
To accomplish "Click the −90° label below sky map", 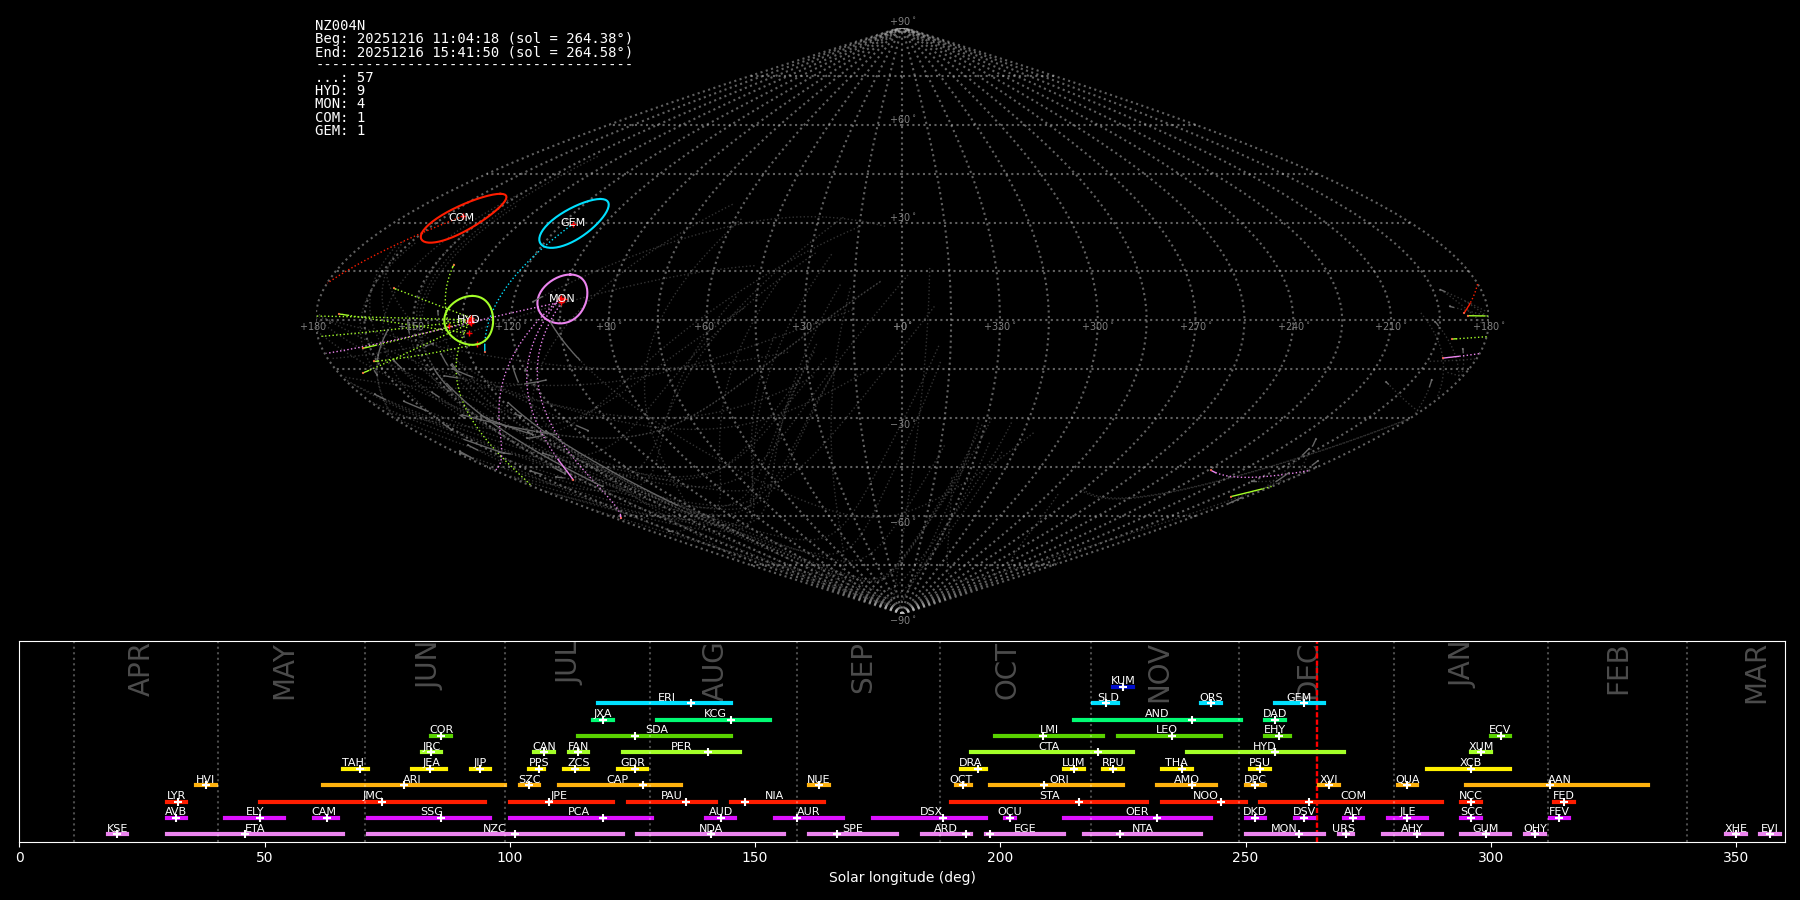I will (x=902, y=620).
